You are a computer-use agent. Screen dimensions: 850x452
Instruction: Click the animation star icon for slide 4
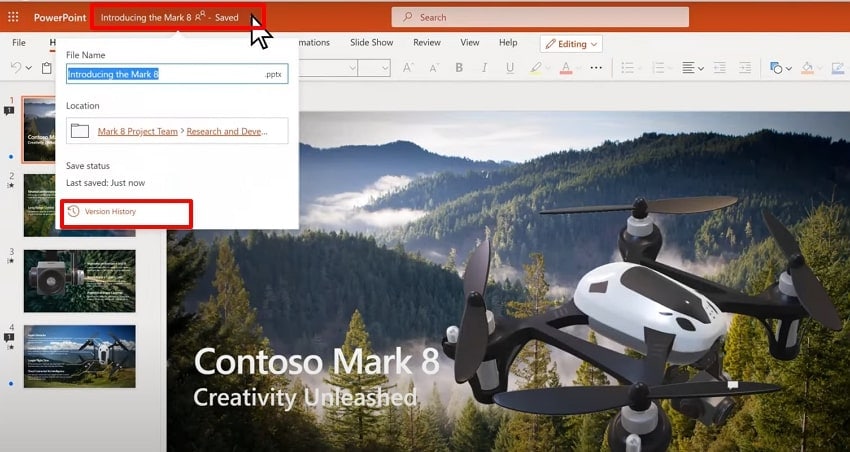tap(10, 347)
